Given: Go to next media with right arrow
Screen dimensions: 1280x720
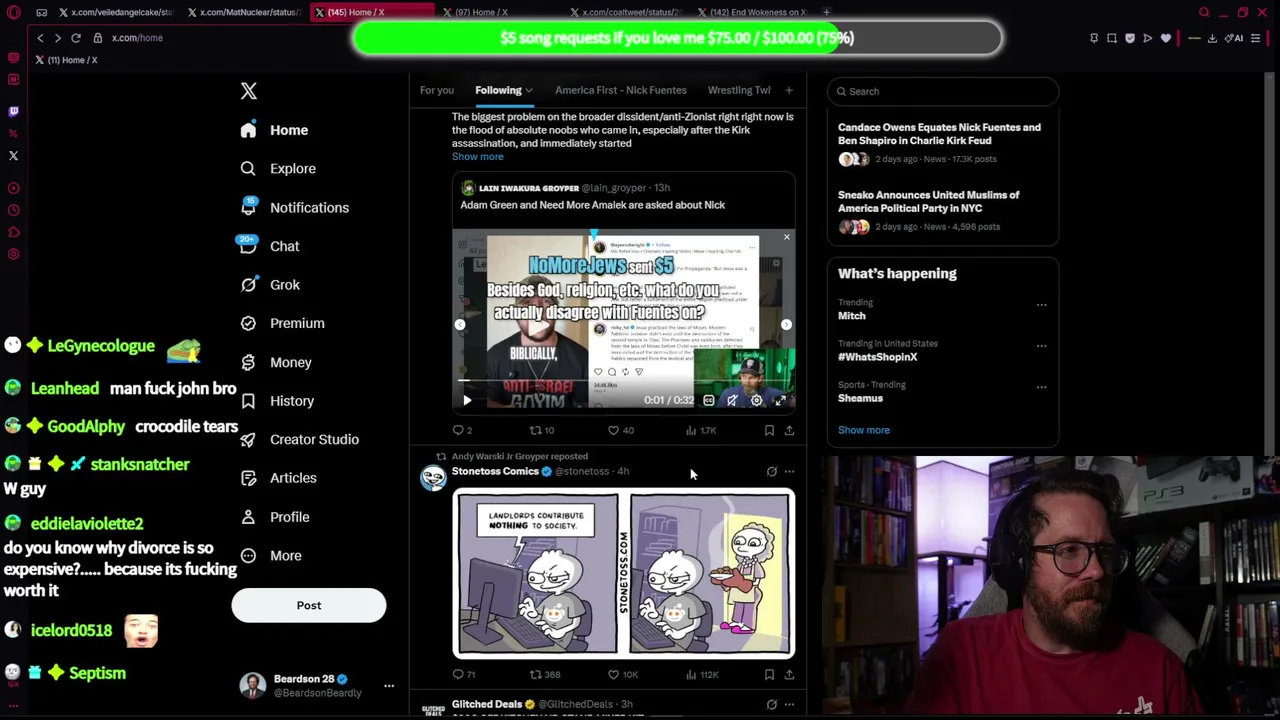Looking at the screenshot, I should point(786,325).
